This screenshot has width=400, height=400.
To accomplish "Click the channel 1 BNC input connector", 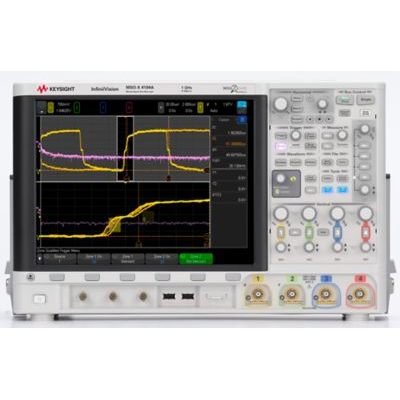I will click(257, 294).
